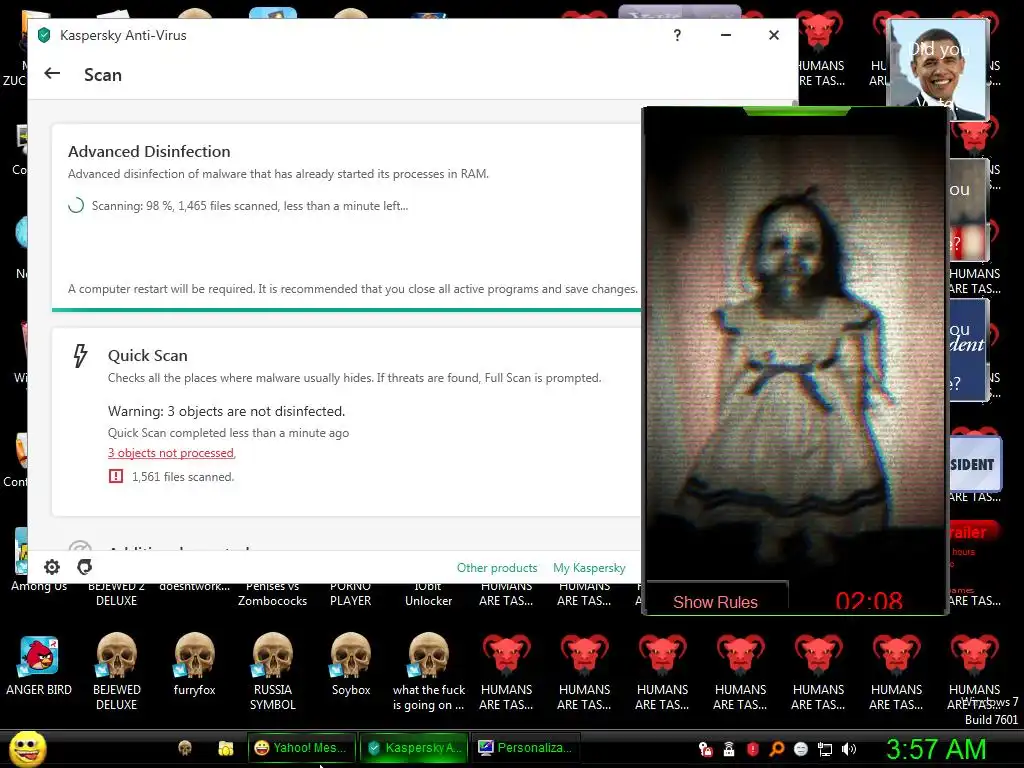Click Show Rules in the popup
The width and height of the screenshot is (1024, 768).
[715, 601]
